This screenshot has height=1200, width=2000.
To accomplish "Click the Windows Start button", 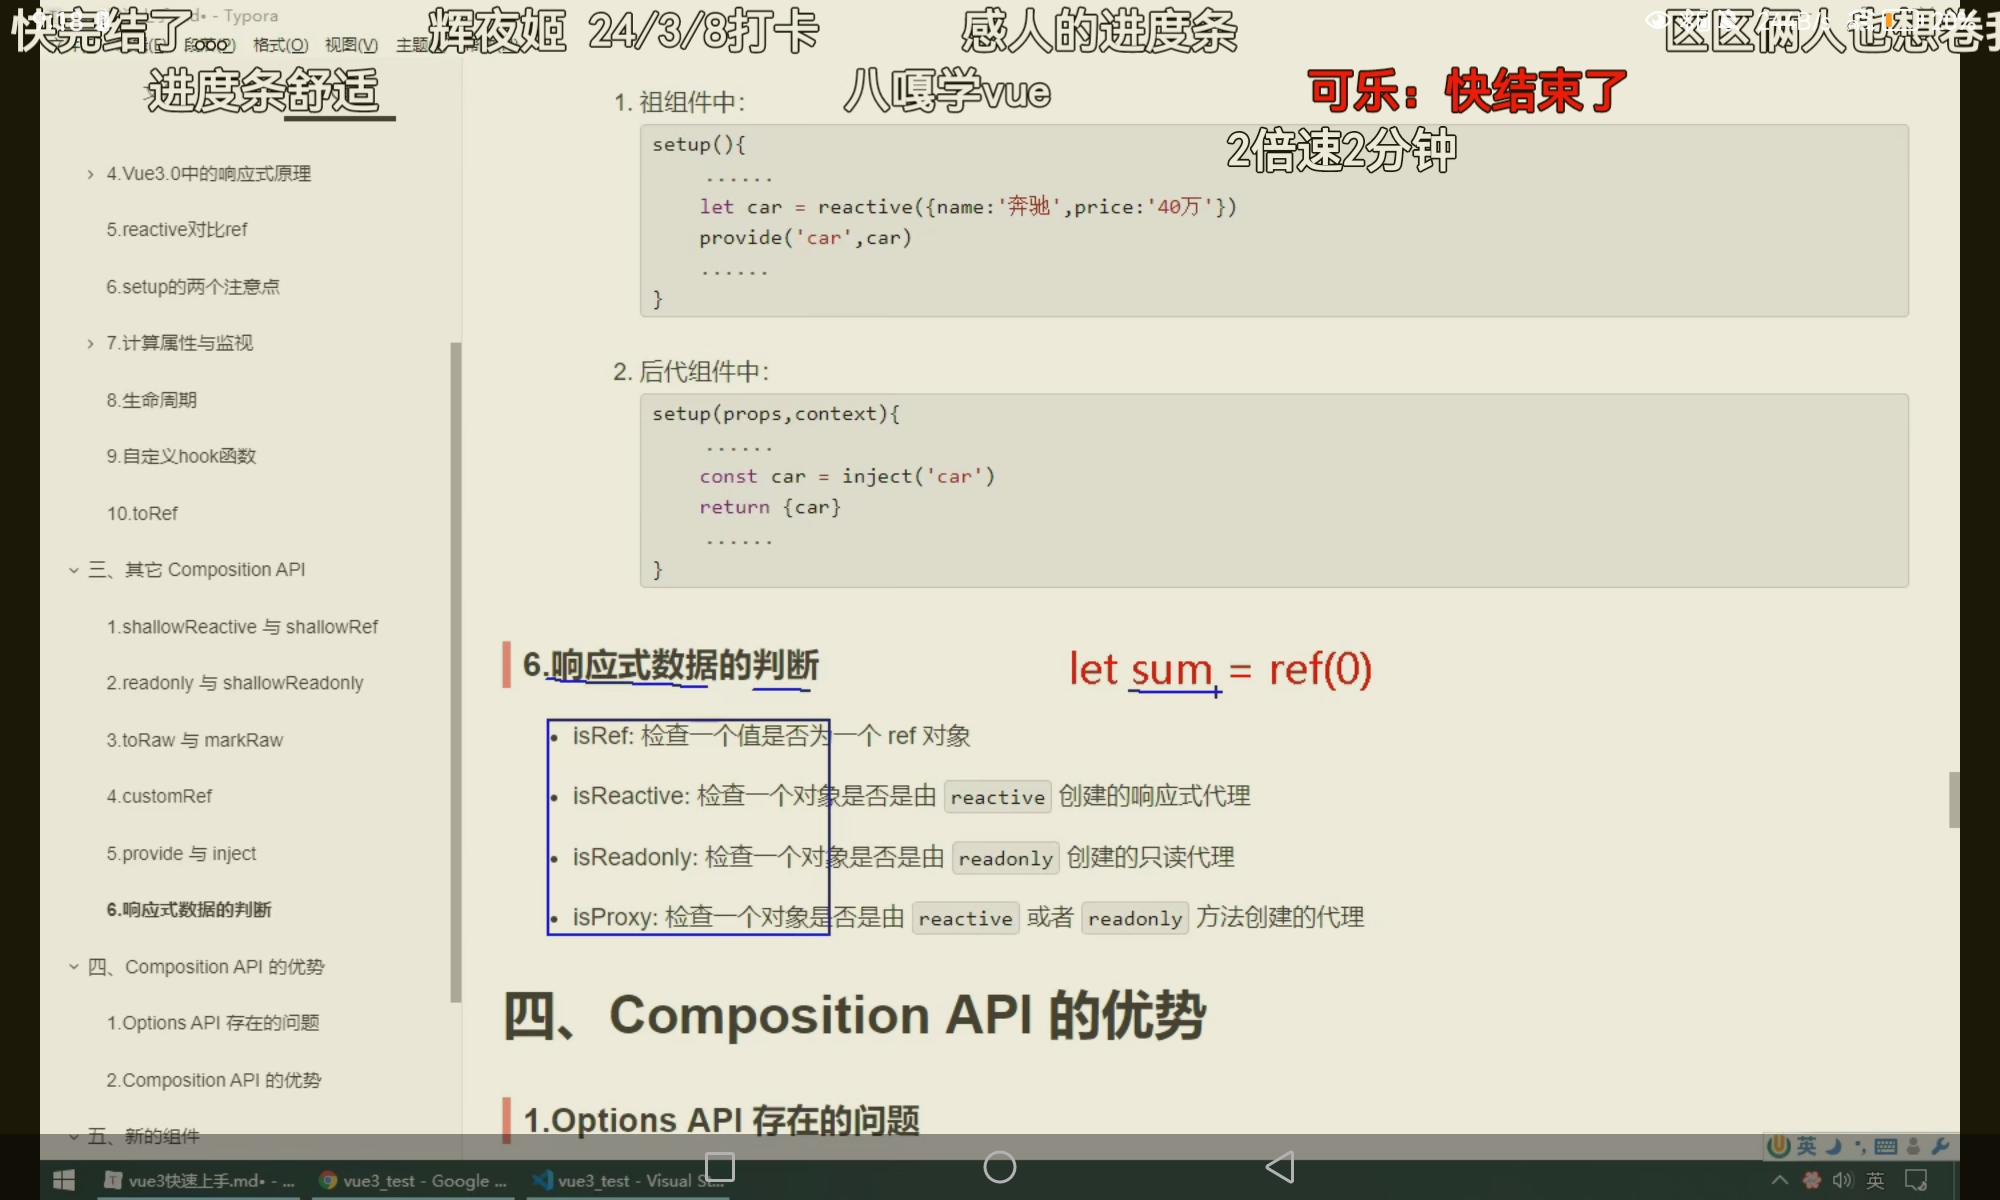I will coord(63,1181).
